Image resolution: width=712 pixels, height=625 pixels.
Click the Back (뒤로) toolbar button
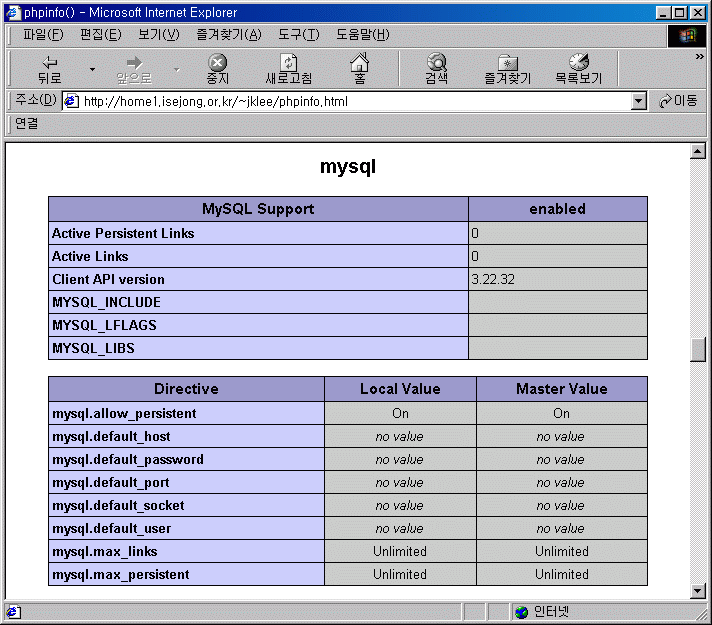click(48, 69)
